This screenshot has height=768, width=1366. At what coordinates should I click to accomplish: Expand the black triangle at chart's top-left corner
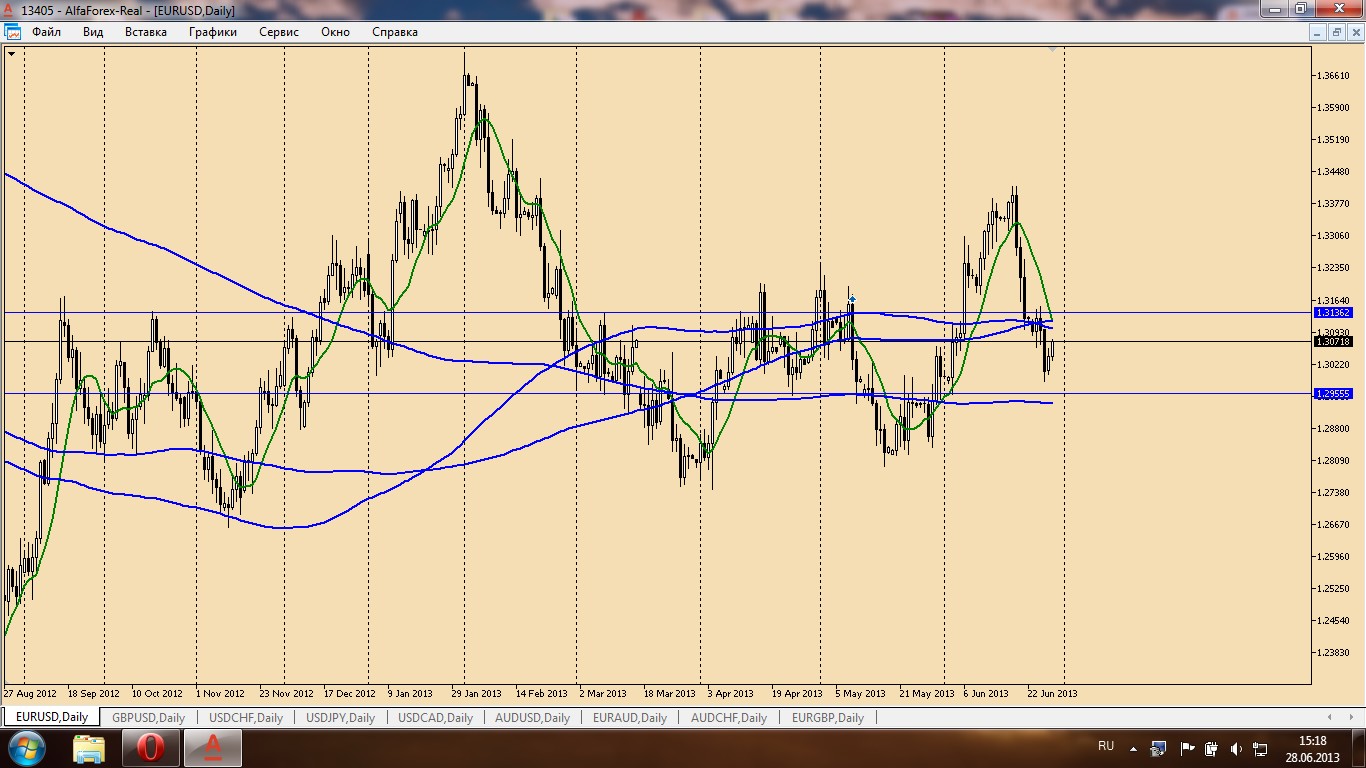point(11,54)
